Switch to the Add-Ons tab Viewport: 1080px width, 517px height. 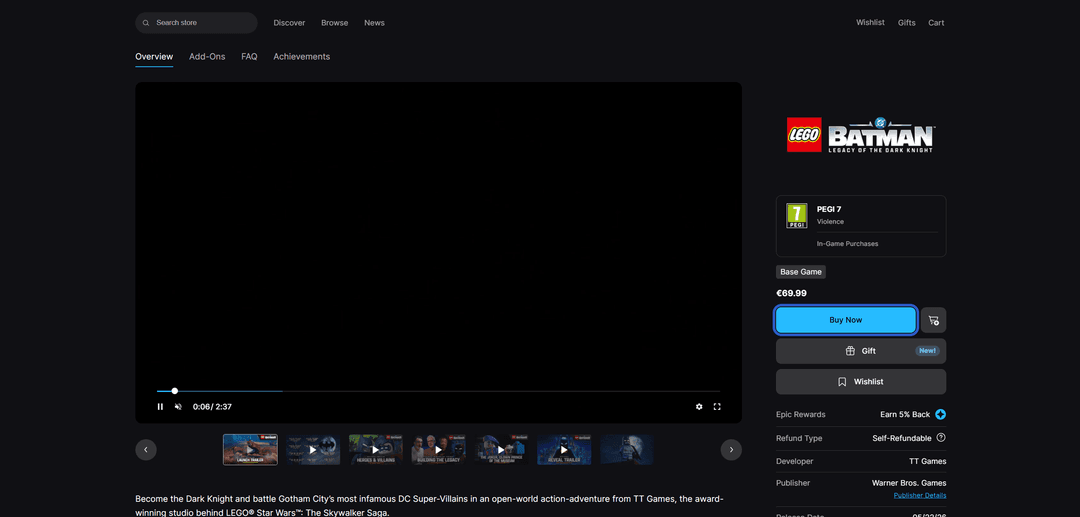[x=207, y=56]
